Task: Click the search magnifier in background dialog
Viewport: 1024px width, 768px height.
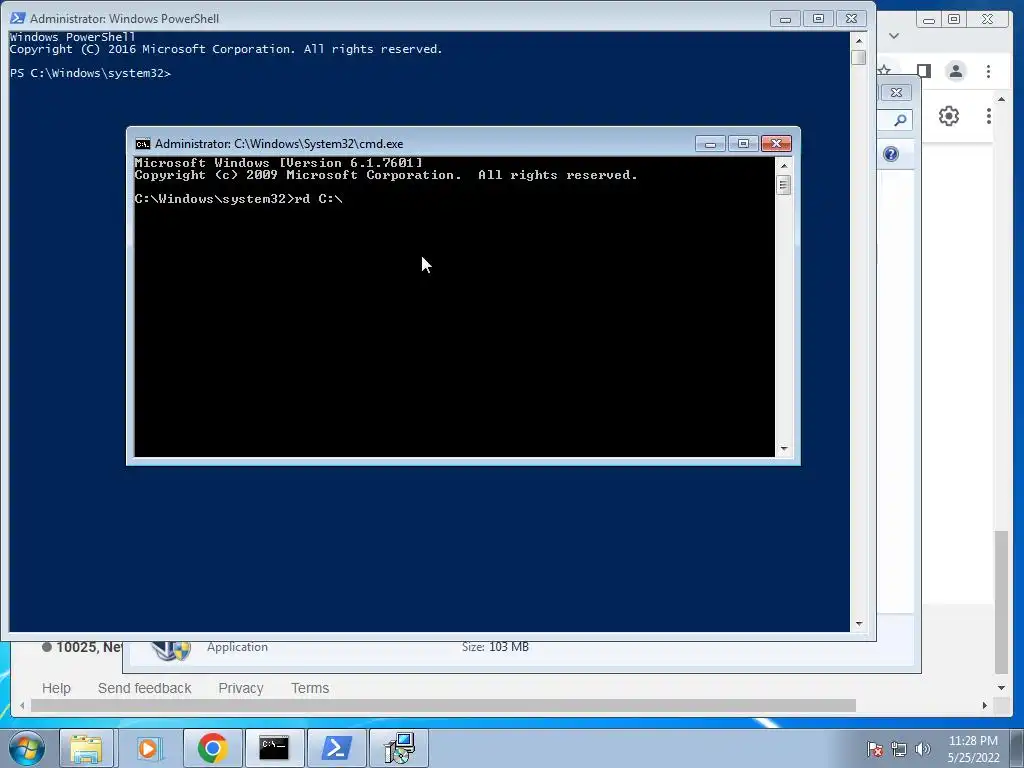Action: coord(900,120)
